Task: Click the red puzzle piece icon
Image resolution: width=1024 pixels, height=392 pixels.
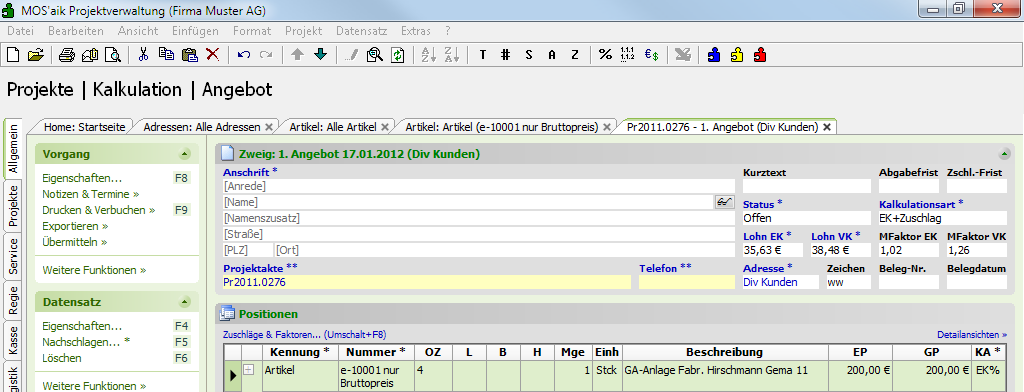Action: 760,55
